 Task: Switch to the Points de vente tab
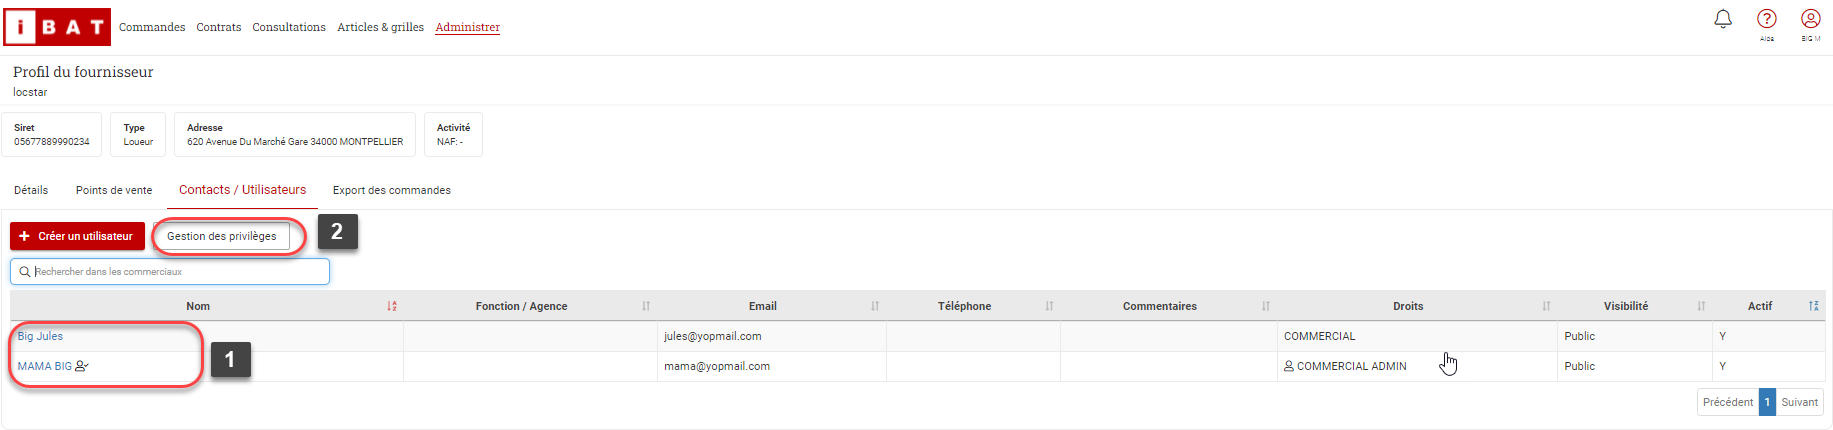[114, 190]
